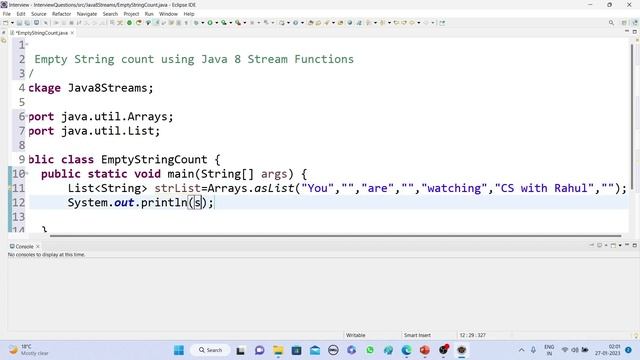Open the Navigate menu
This screenshot has height=360, width=640.
click(x=87, y=14)
